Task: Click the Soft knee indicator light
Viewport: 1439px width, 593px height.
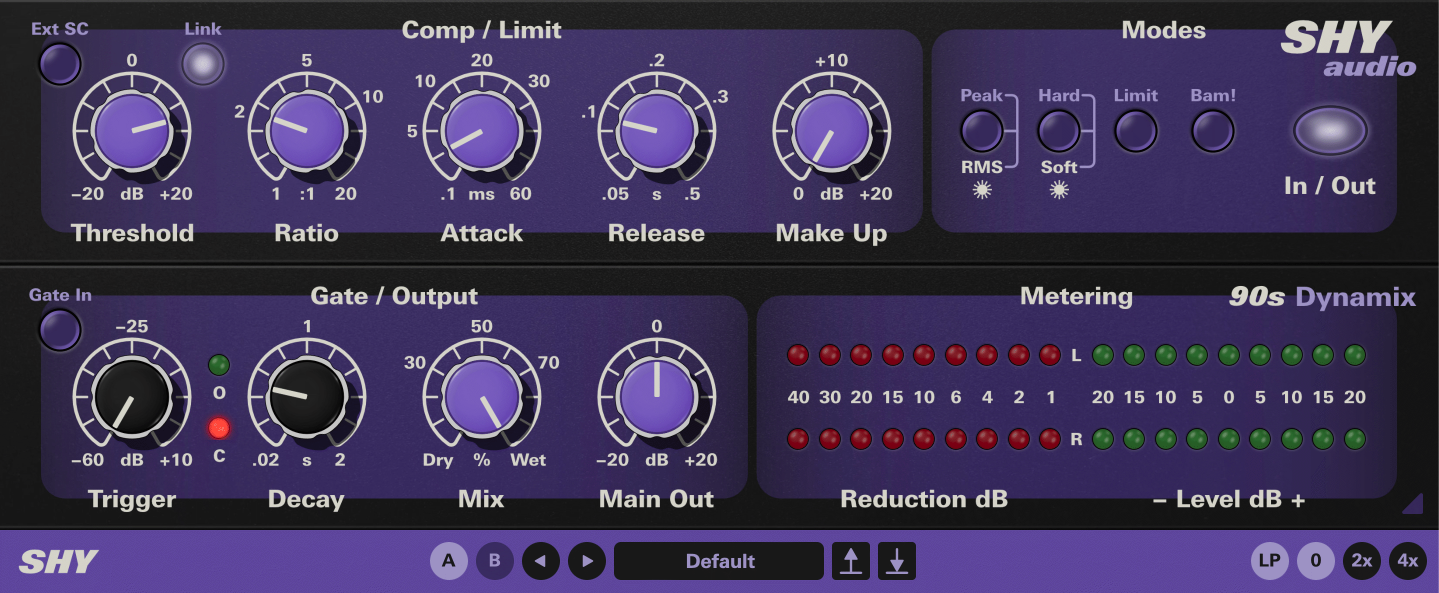Action: tap(1059, 190)
